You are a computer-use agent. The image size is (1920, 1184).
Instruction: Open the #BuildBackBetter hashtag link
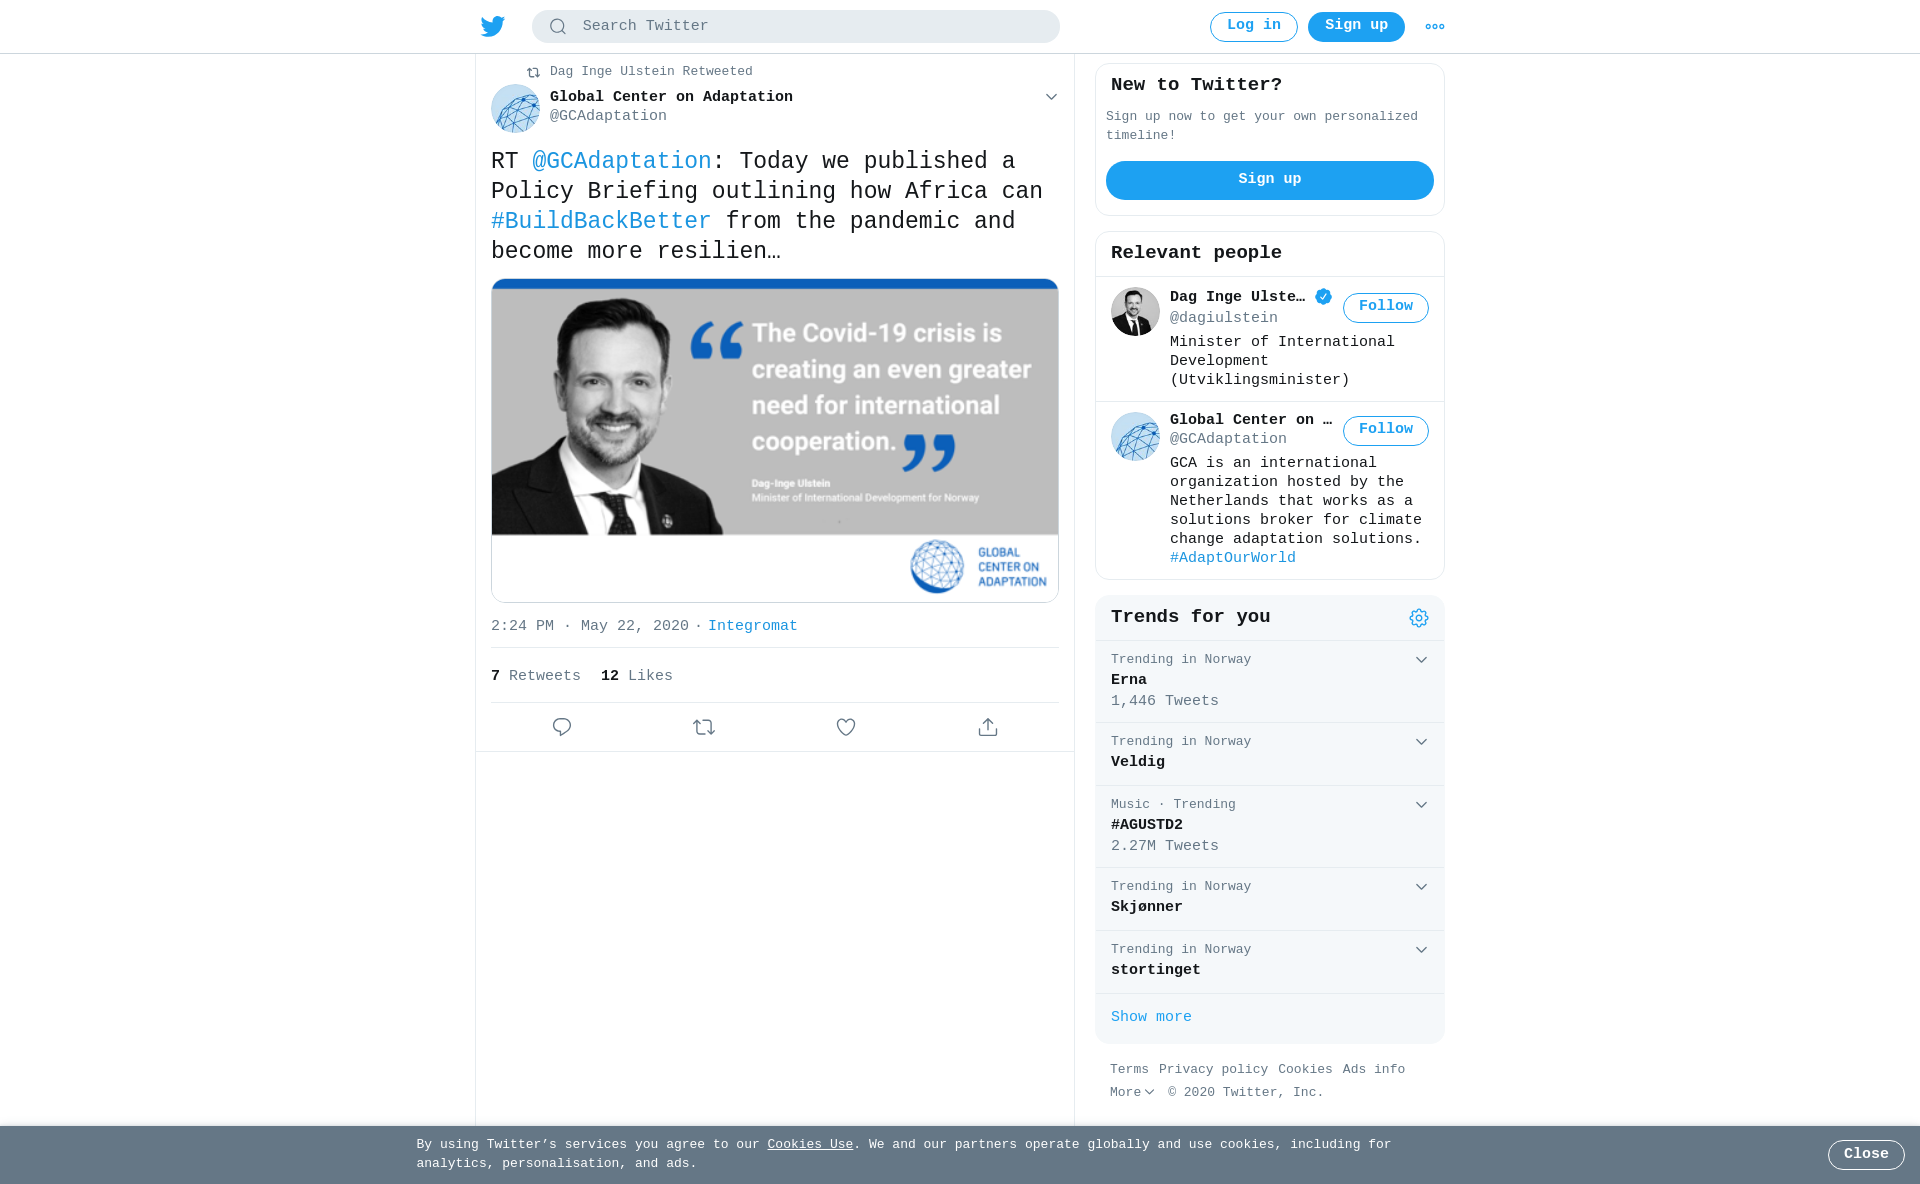coord(601,221)
